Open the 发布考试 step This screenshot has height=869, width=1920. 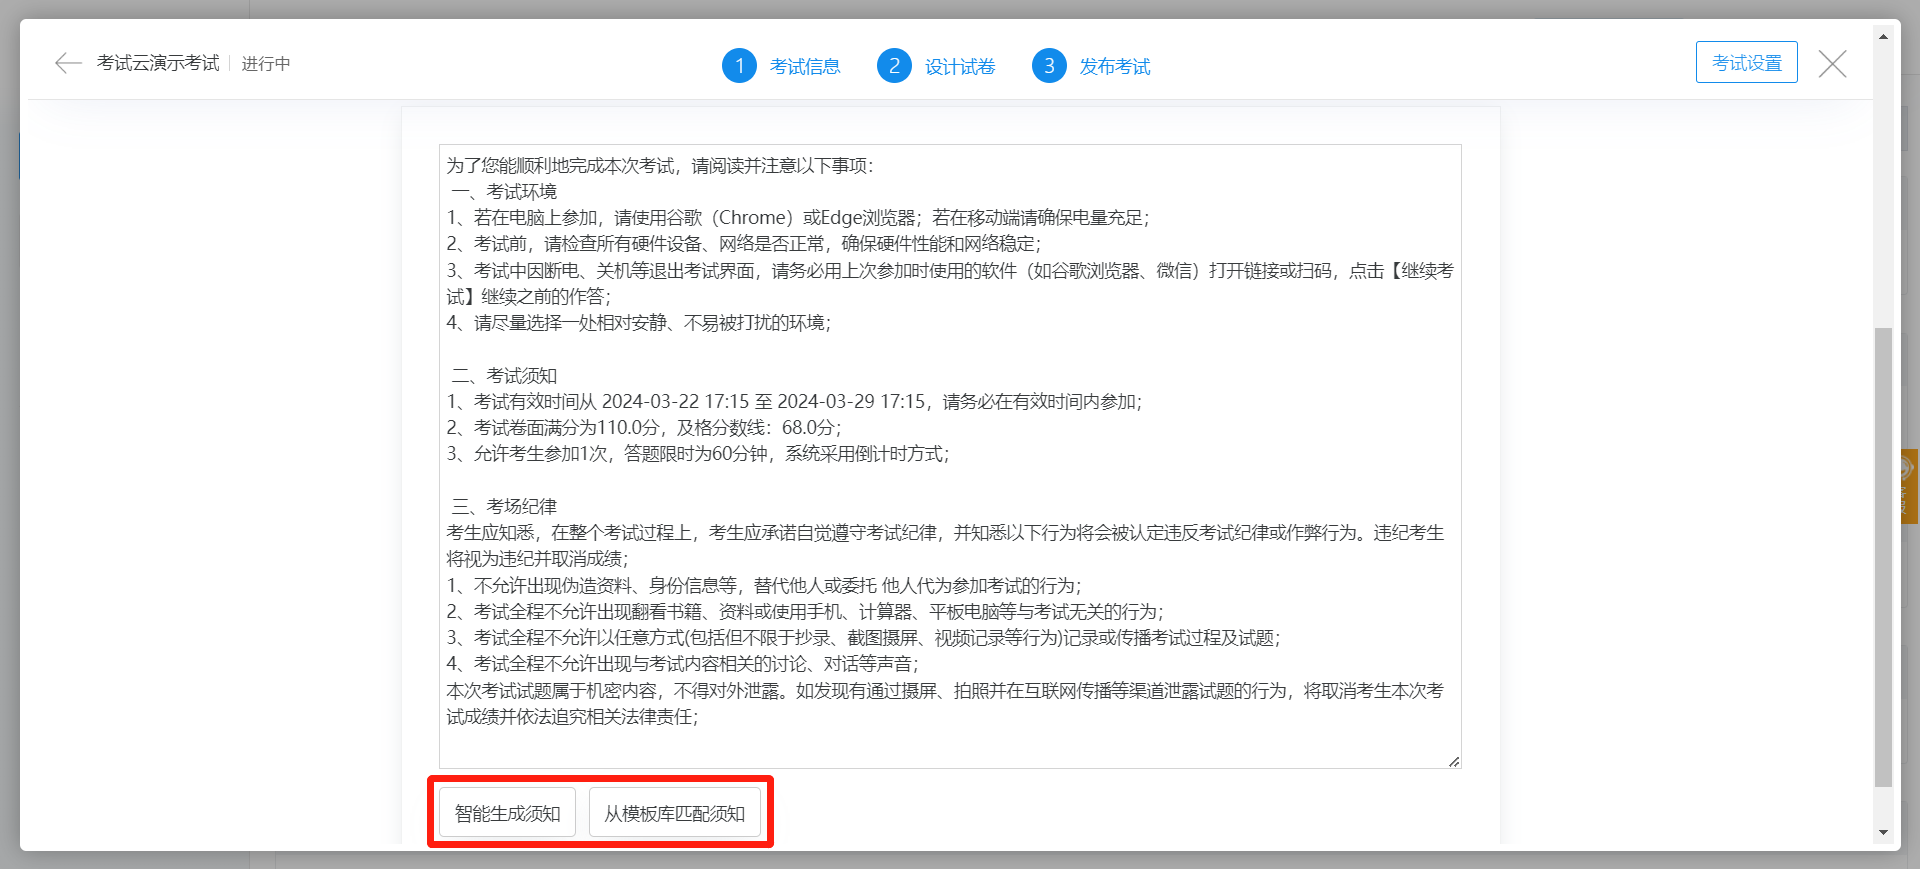(1115, 67)
